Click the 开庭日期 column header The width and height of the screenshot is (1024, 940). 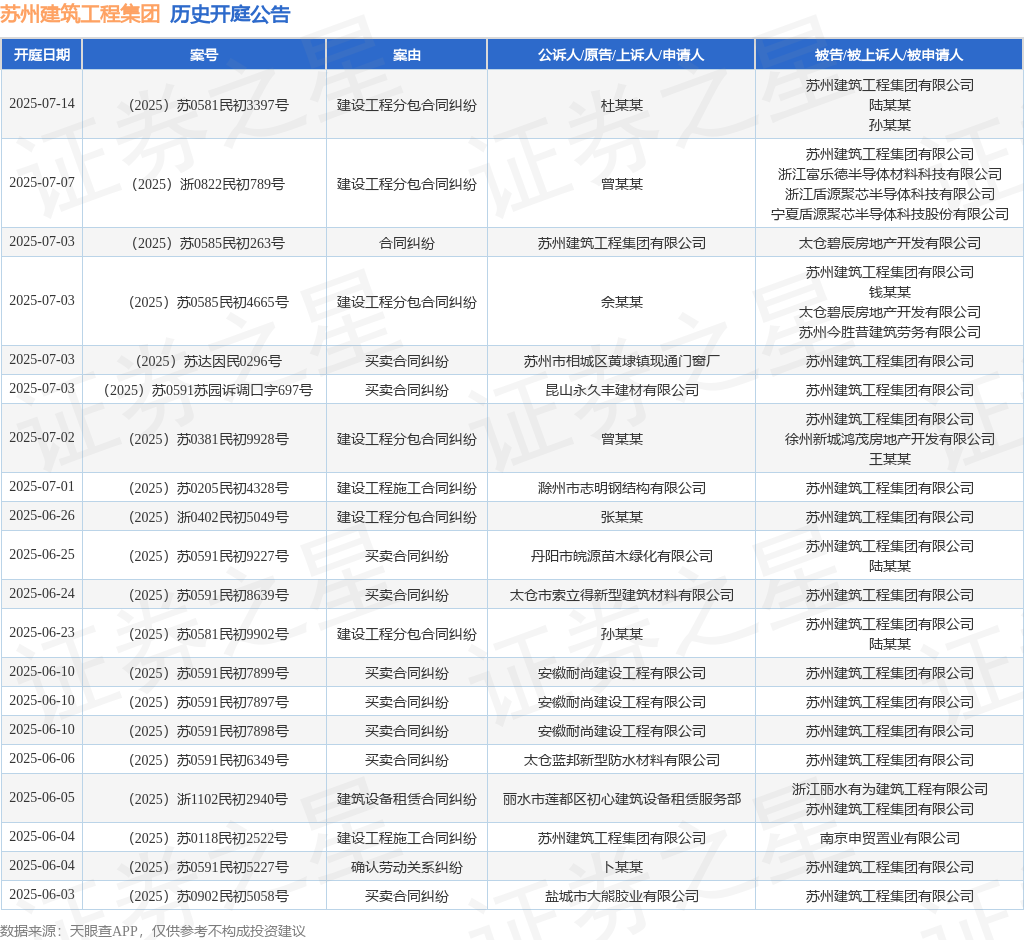[x=42, y=55]
